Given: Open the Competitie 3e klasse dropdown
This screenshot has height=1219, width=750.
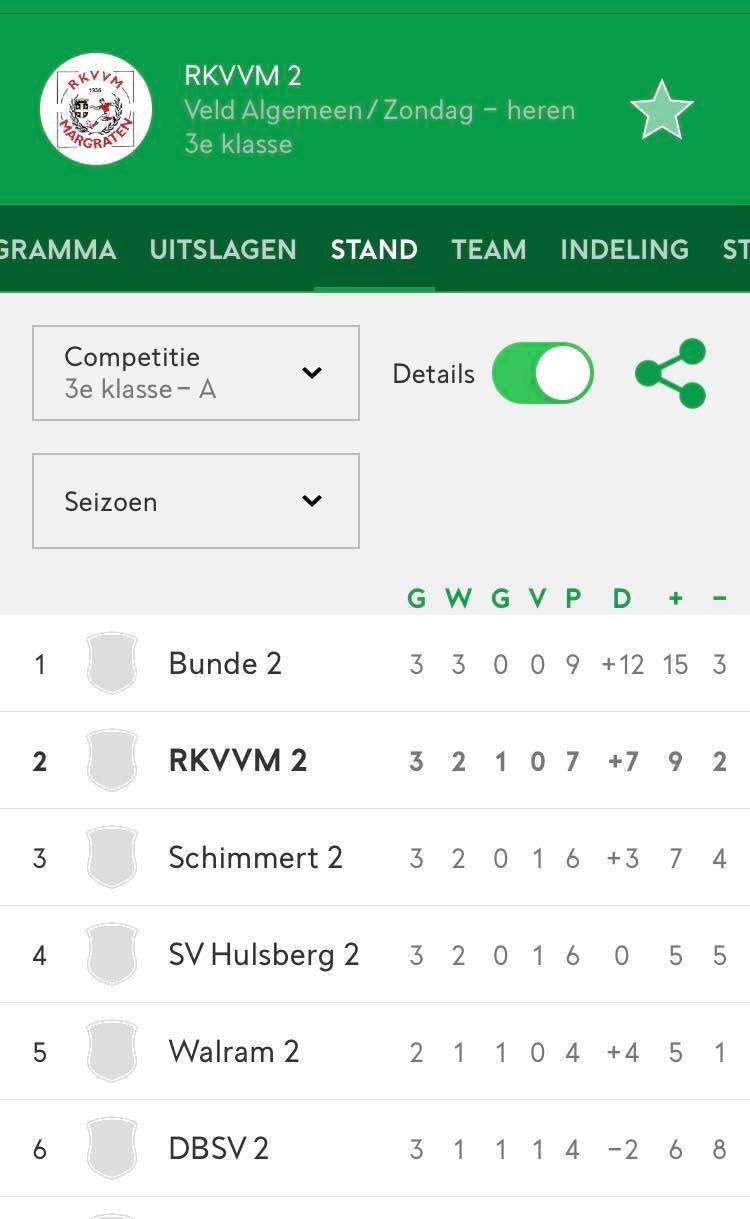Looking at the screenshot, I should 196,373.
